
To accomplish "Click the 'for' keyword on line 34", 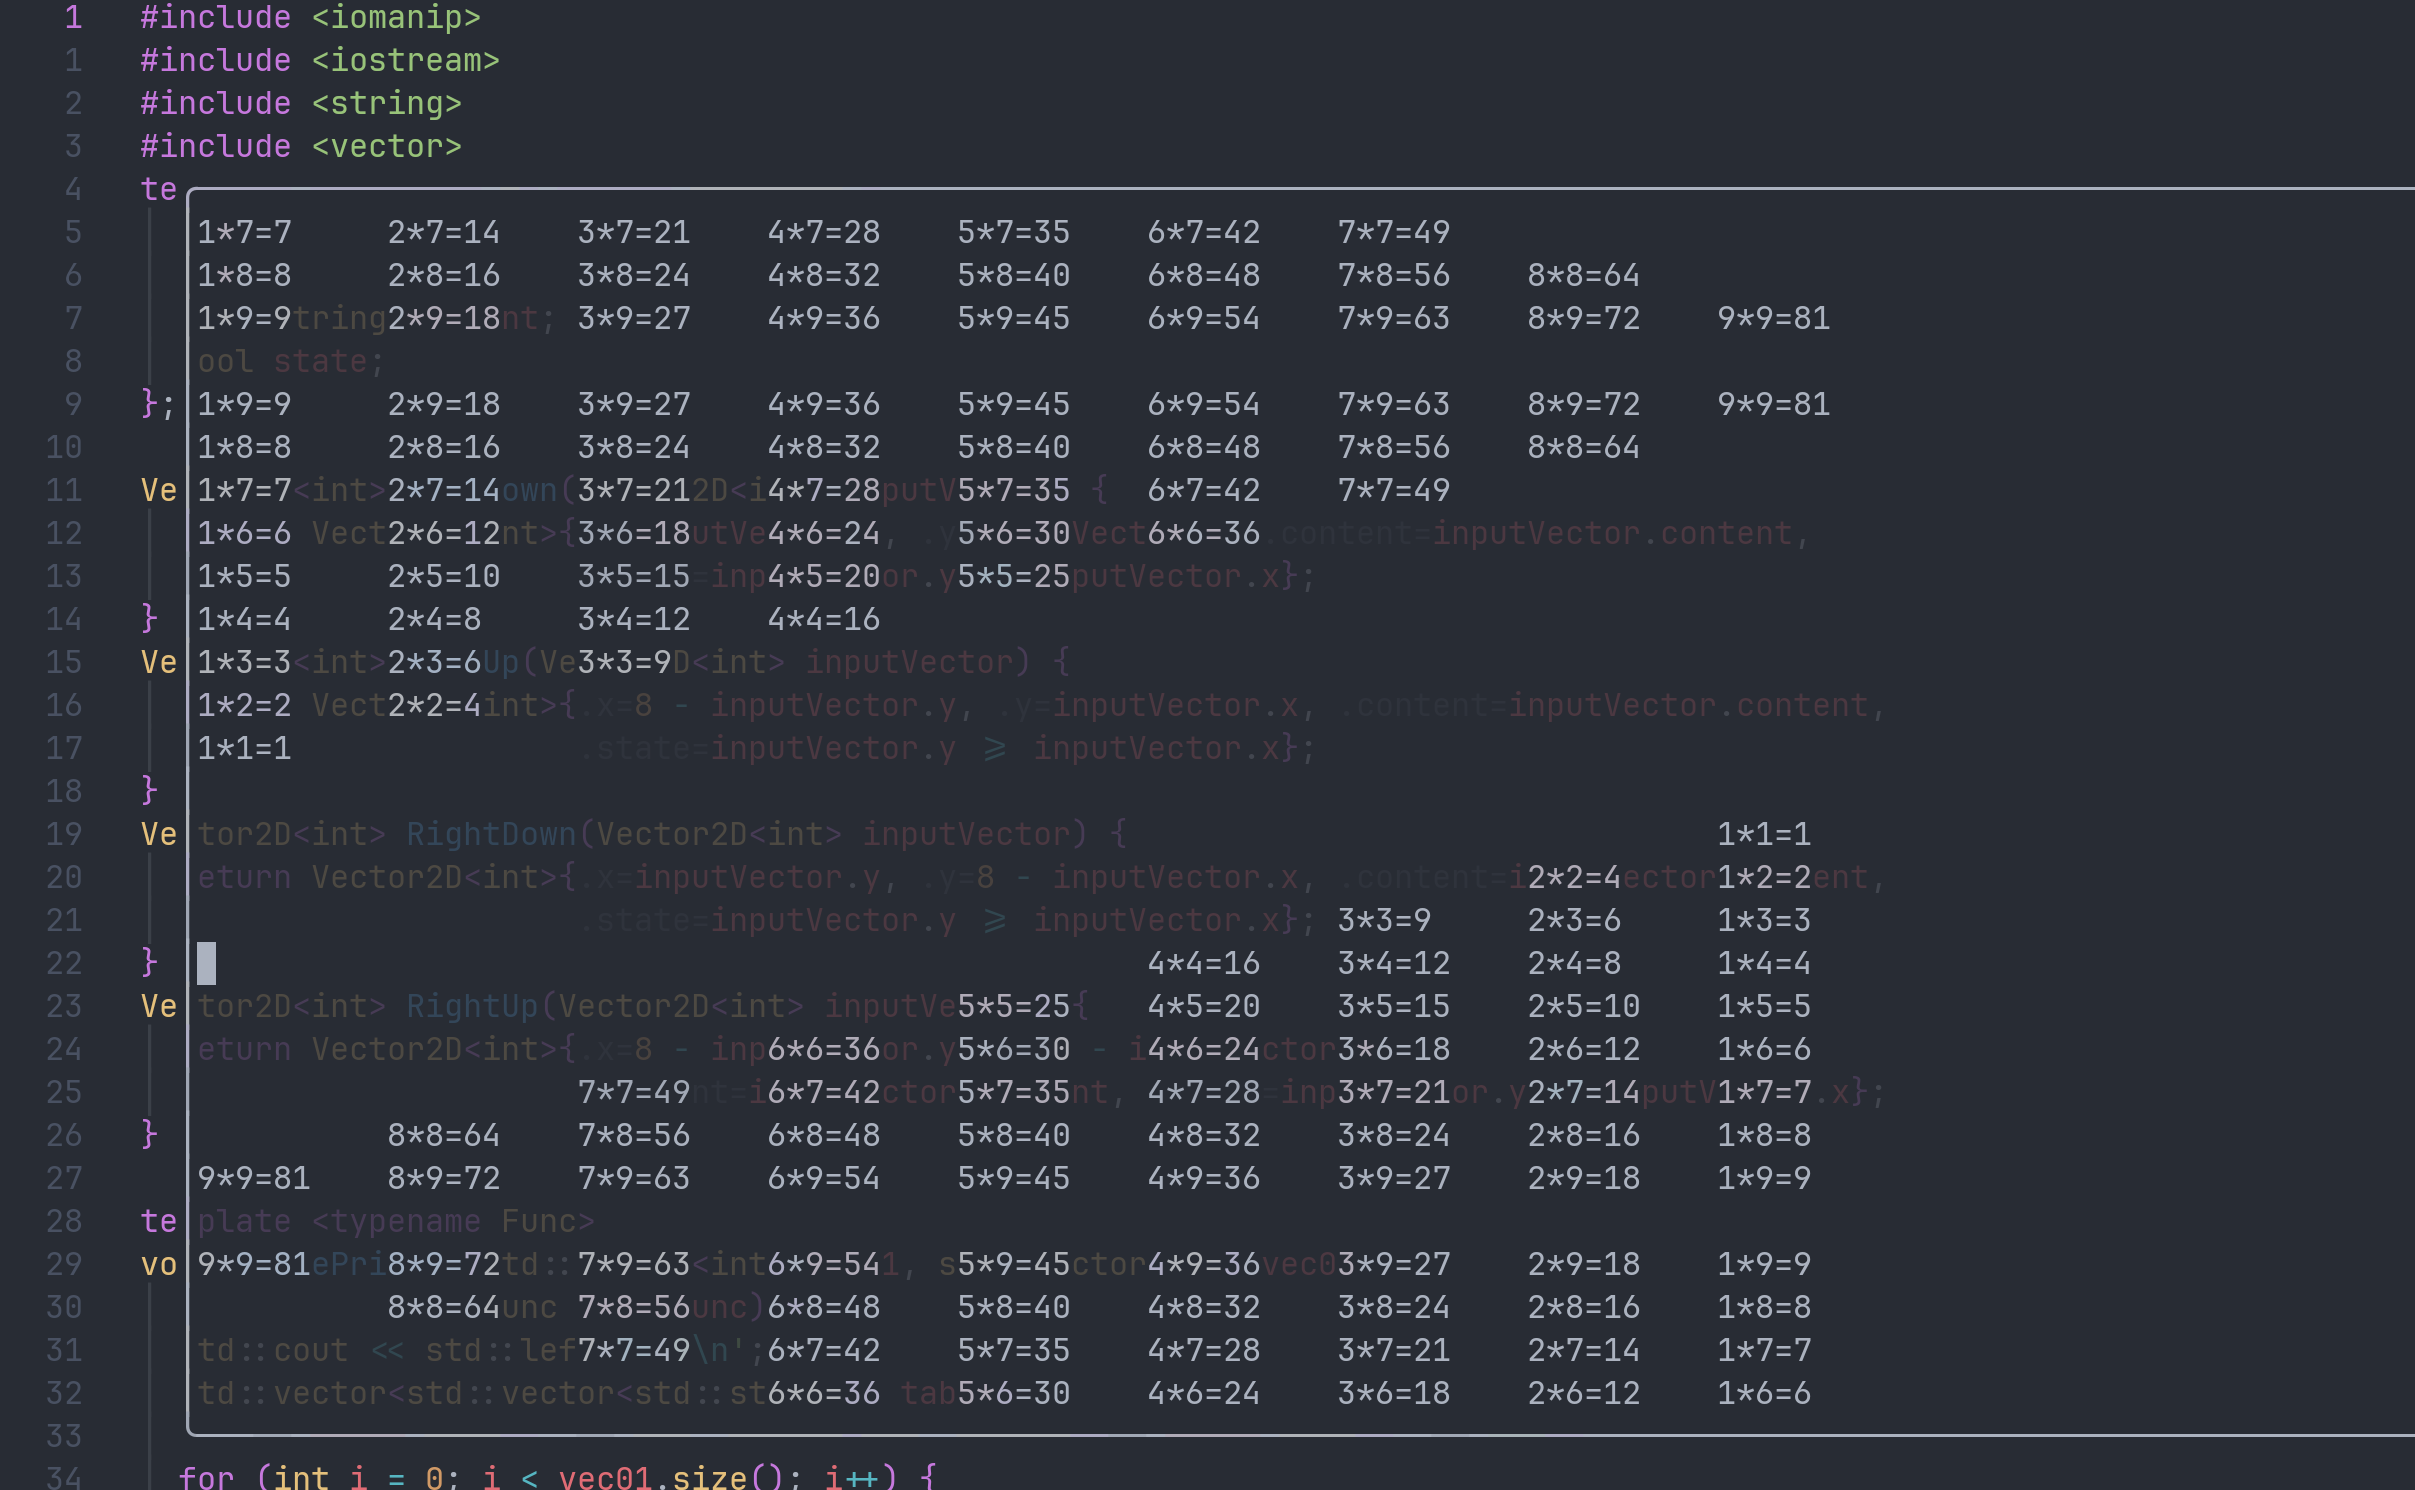I will point(206,1477).
